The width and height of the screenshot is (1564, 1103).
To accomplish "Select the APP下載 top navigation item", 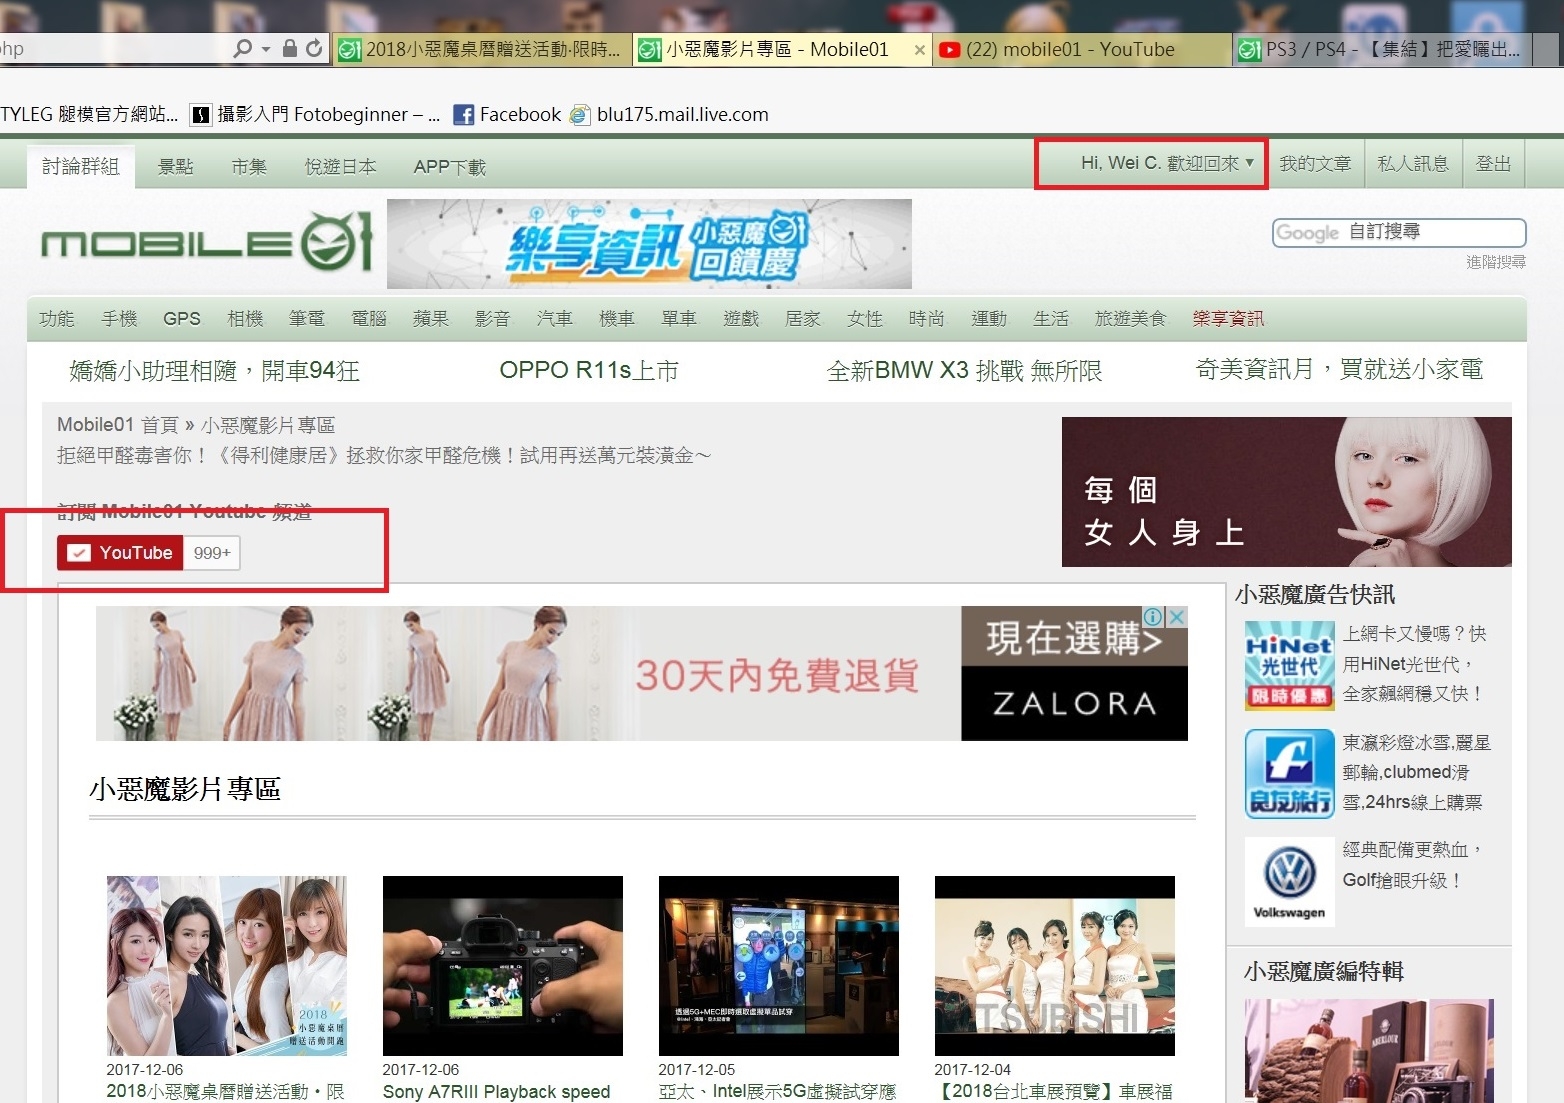I will pos(450,166).
